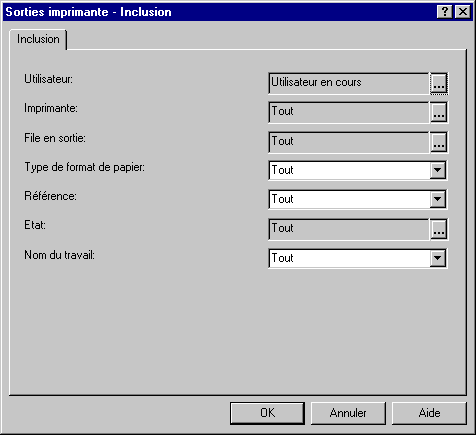Select the Inclusion tab
The width and height of the screenshot is (476, 435).
click(x=38, y=39)
